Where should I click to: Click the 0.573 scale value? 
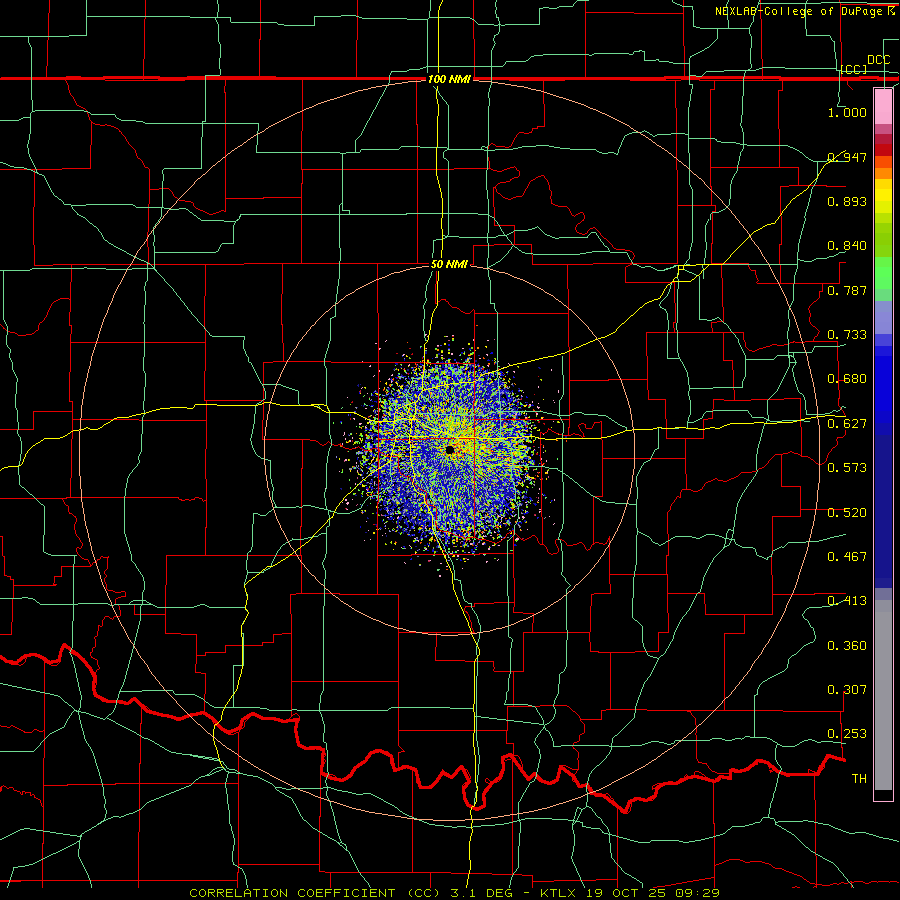[847, 468]
